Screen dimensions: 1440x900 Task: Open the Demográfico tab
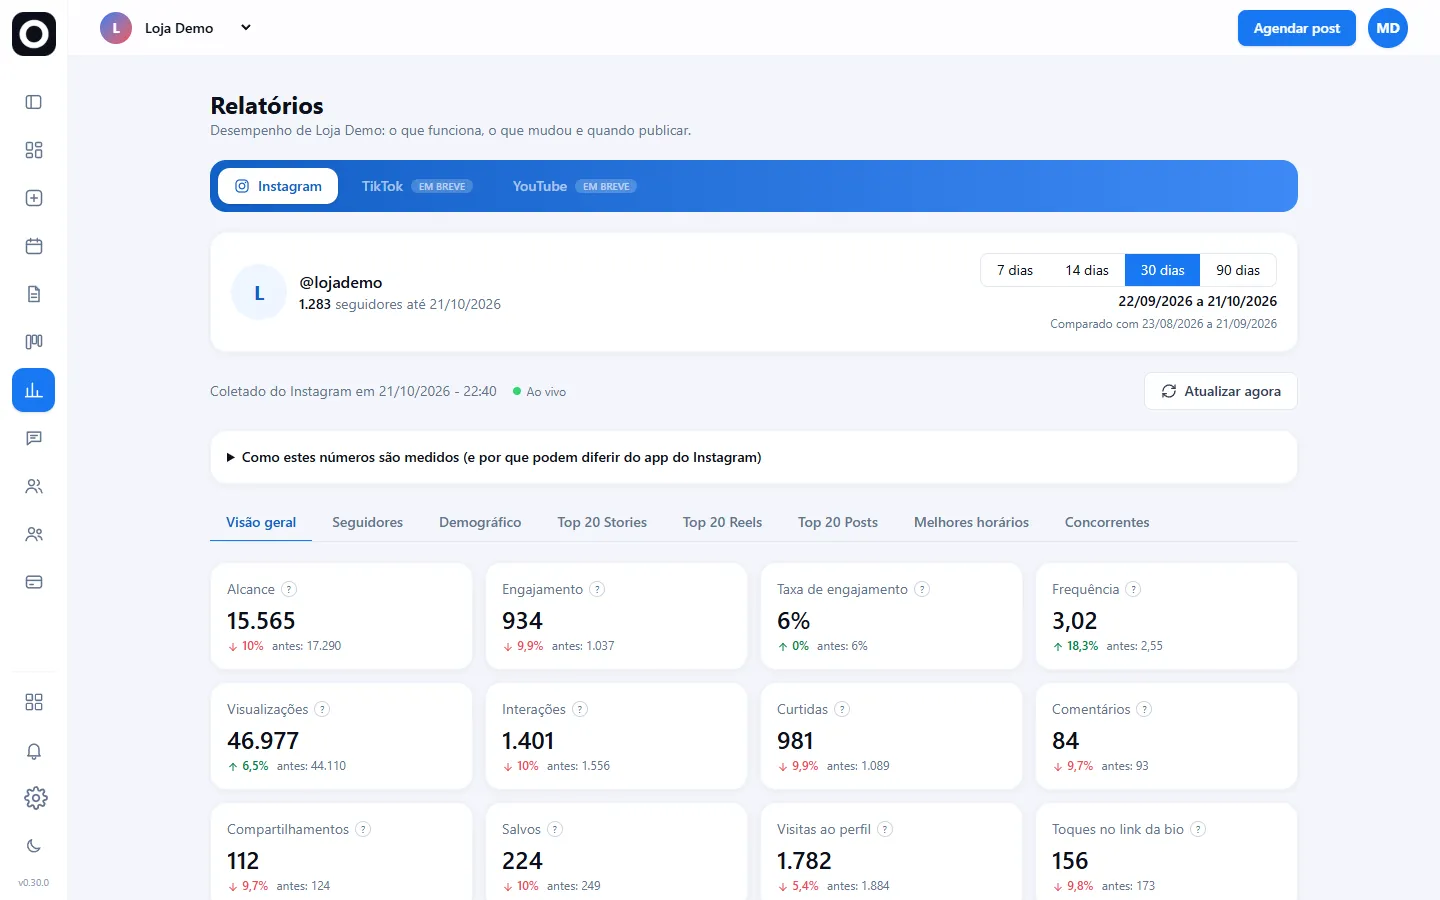pyautogui.click(x=480, y=522)
